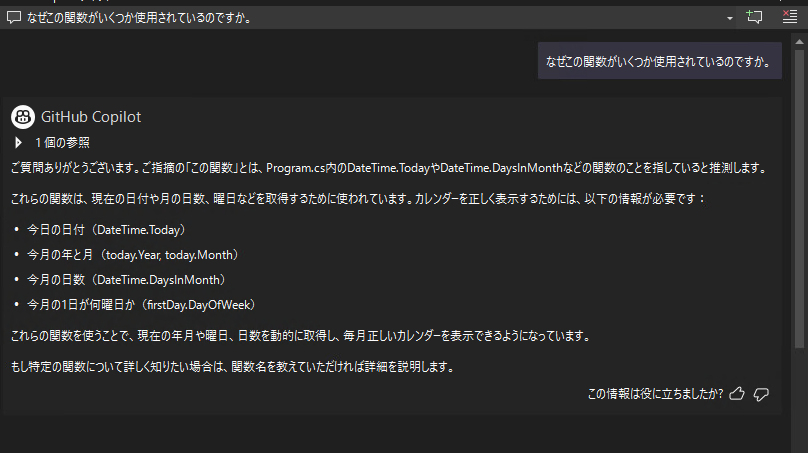Give the response a thumbs up
The image size is (808, 453).
coord(737,394)
